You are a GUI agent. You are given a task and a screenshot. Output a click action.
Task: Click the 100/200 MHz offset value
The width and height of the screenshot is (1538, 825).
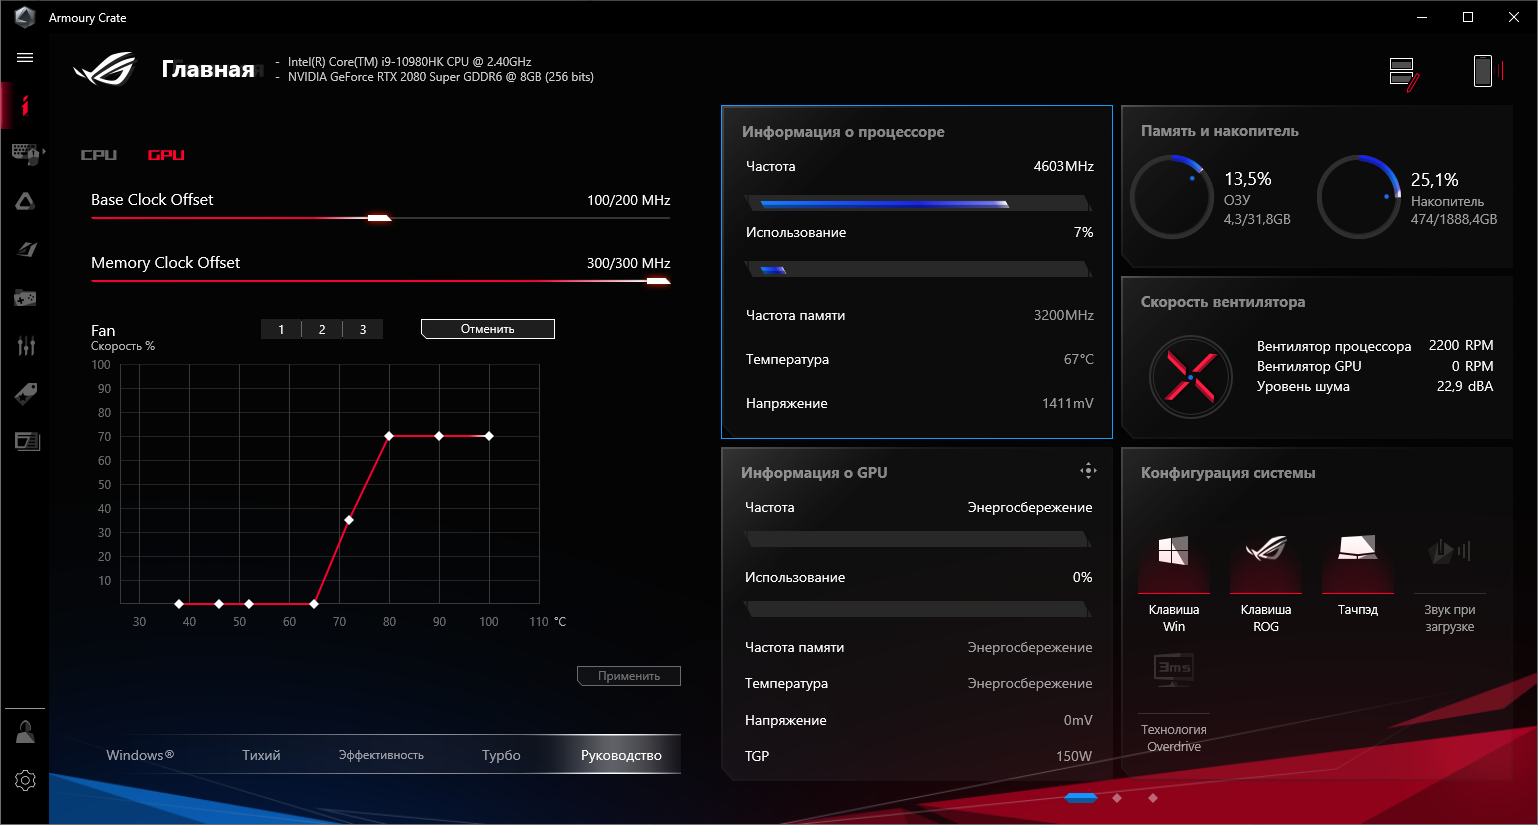click(628, 200)
